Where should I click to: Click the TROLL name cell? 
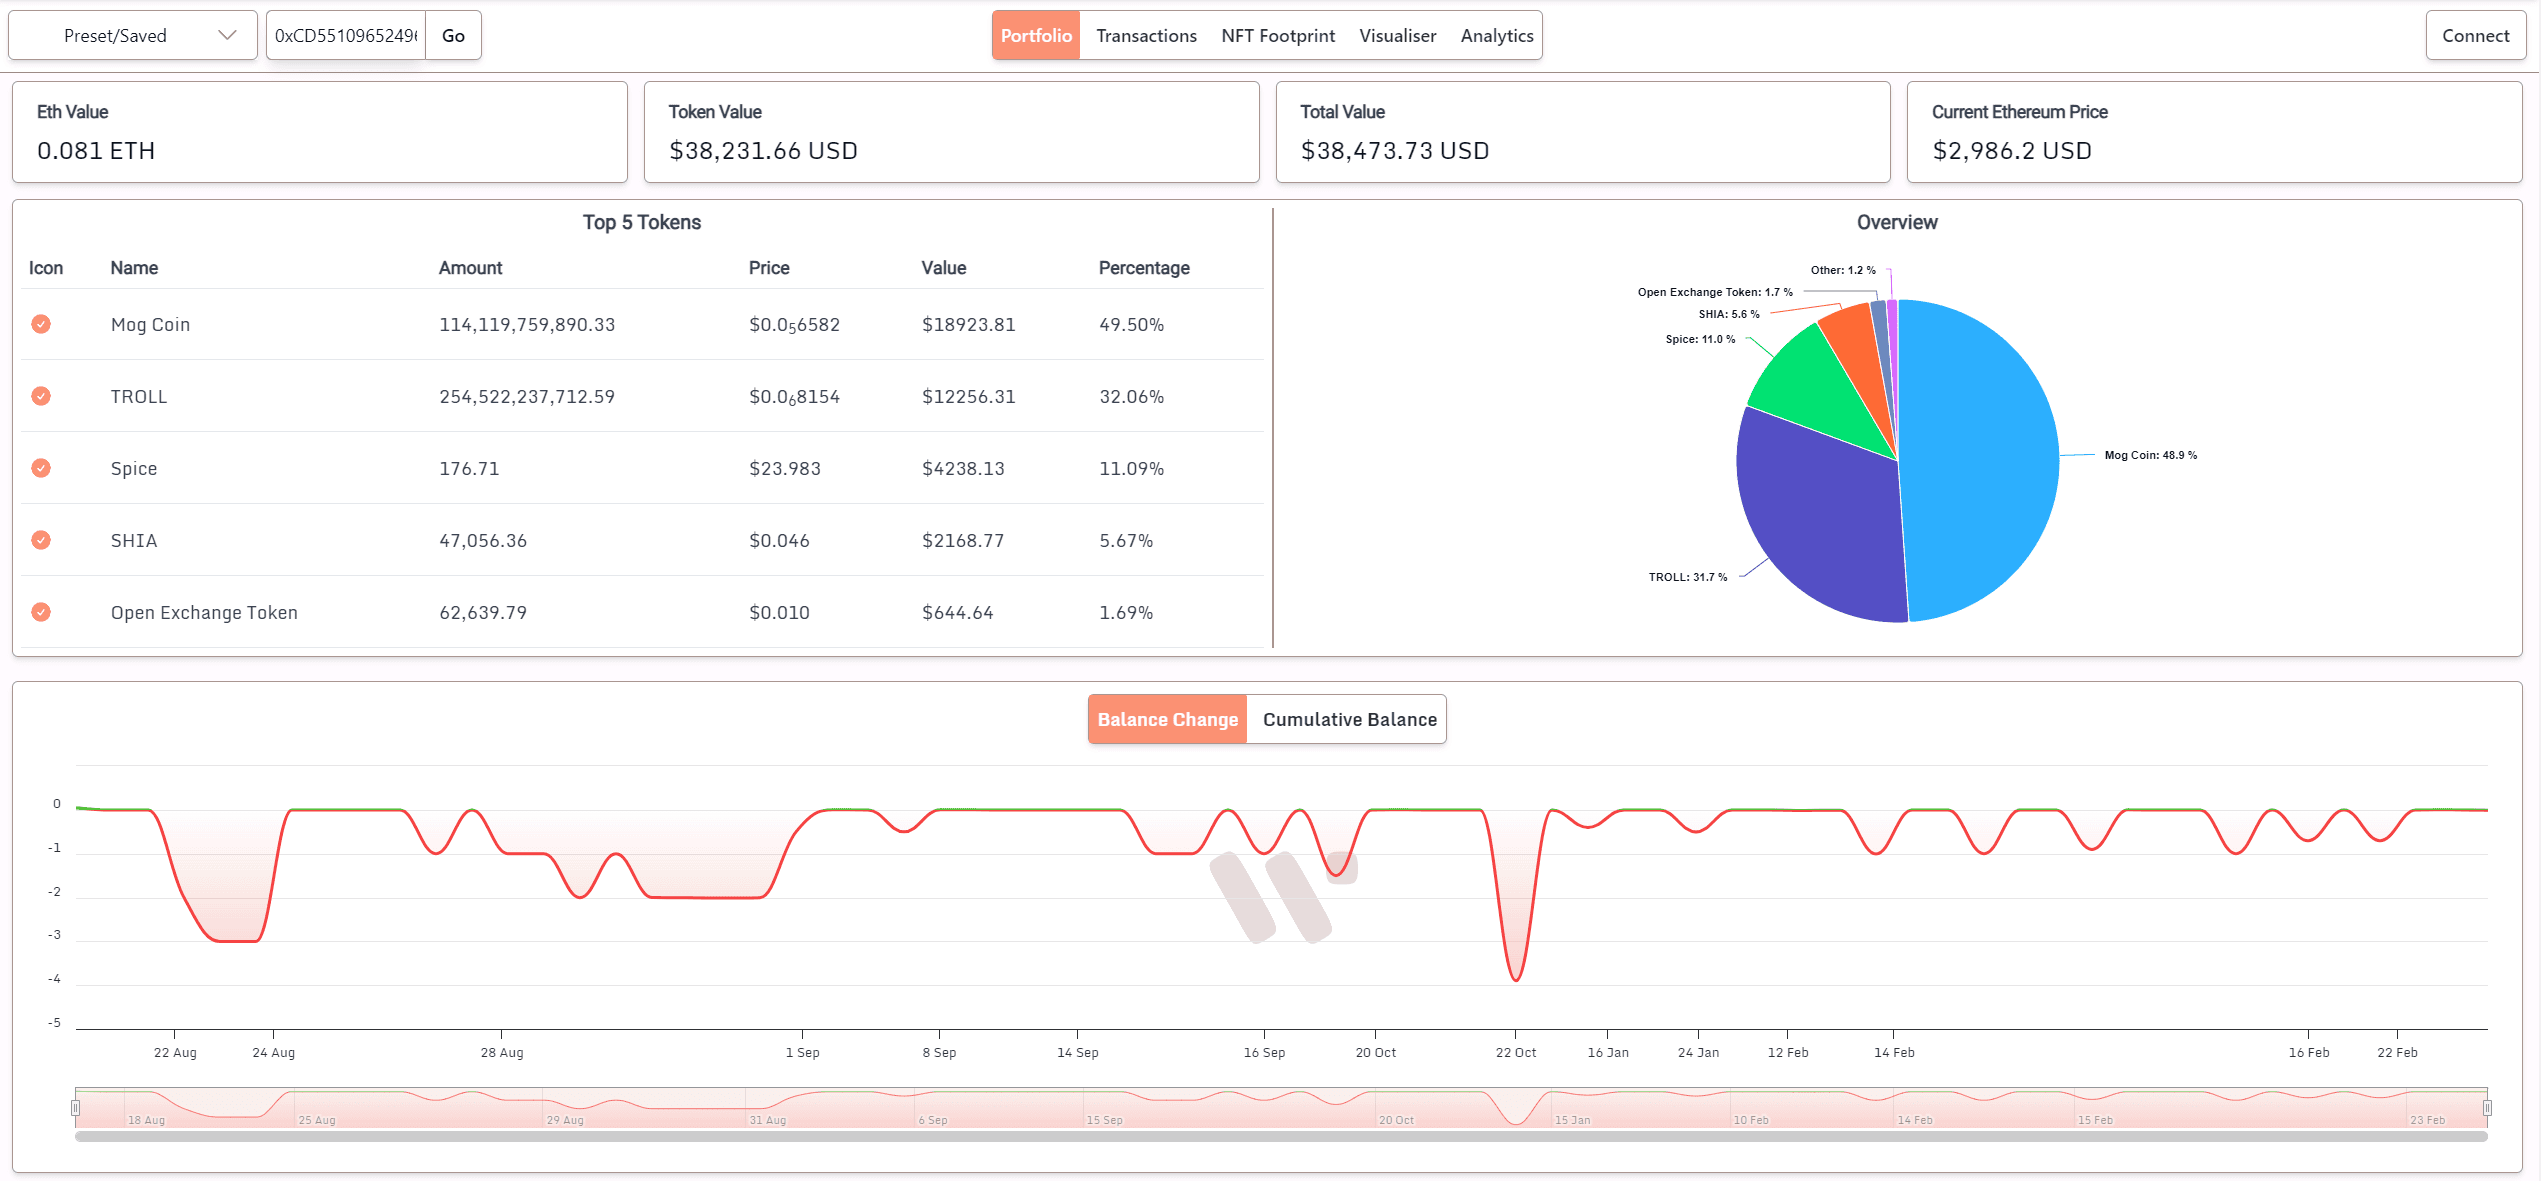click(x=139, y=397)
